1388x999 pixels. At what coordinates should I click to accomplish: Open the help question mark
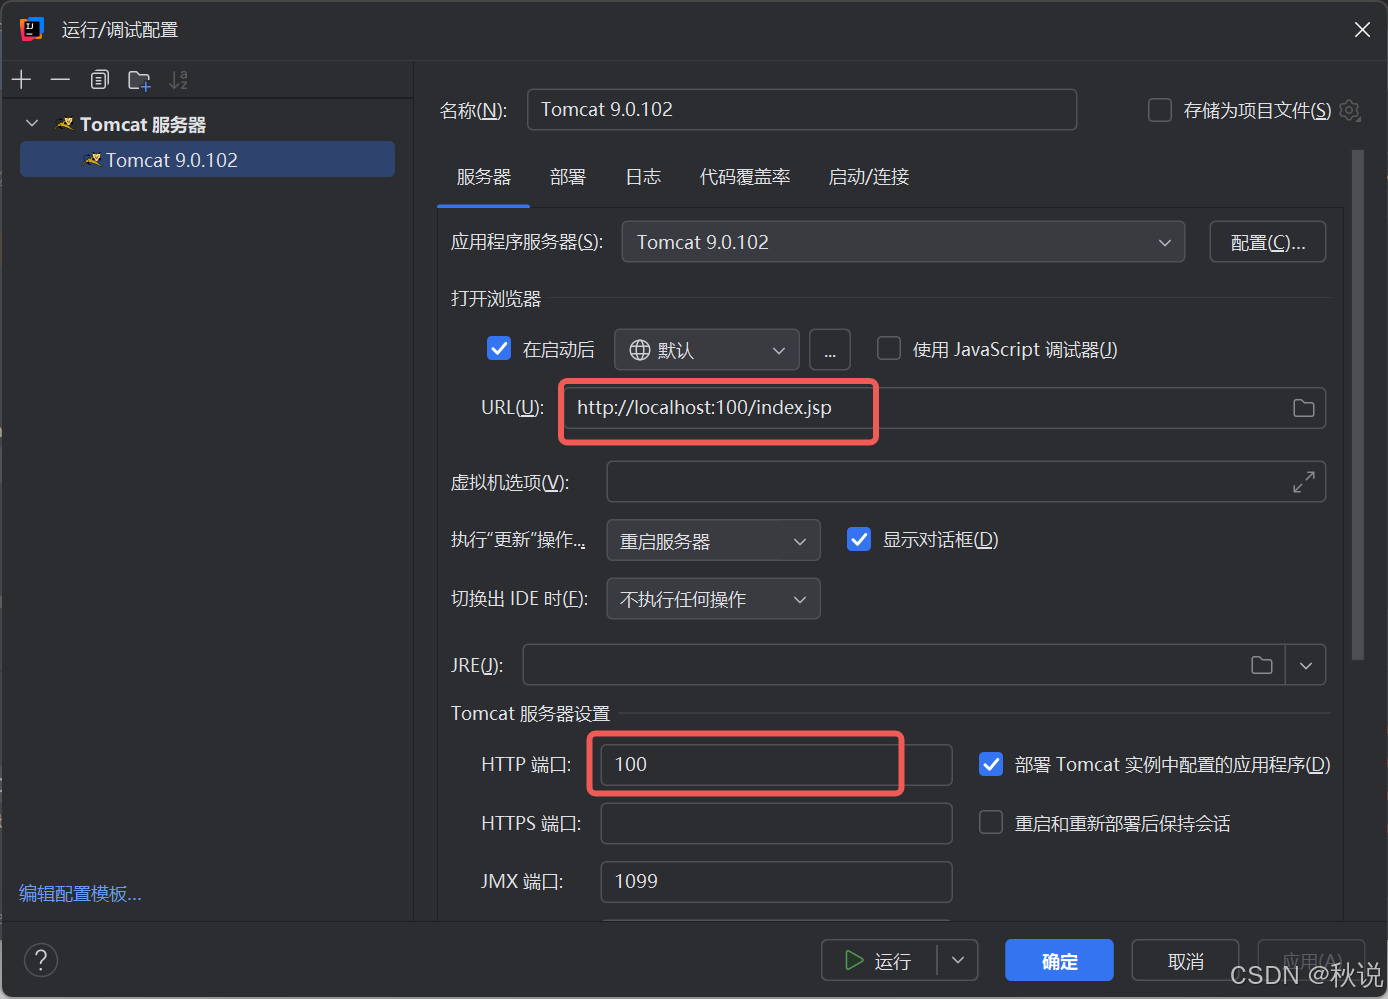[41, 961]
